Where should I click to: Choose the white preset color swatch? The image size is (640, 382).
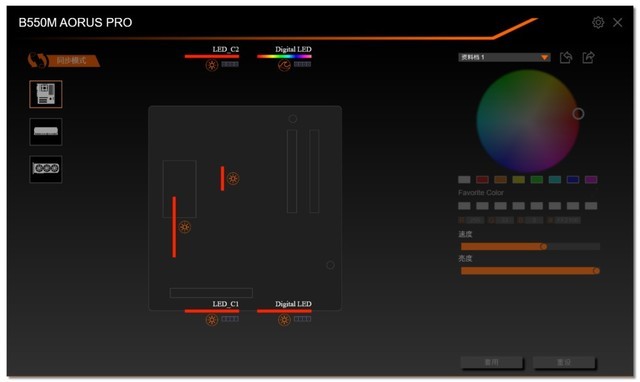click(464, 180)
